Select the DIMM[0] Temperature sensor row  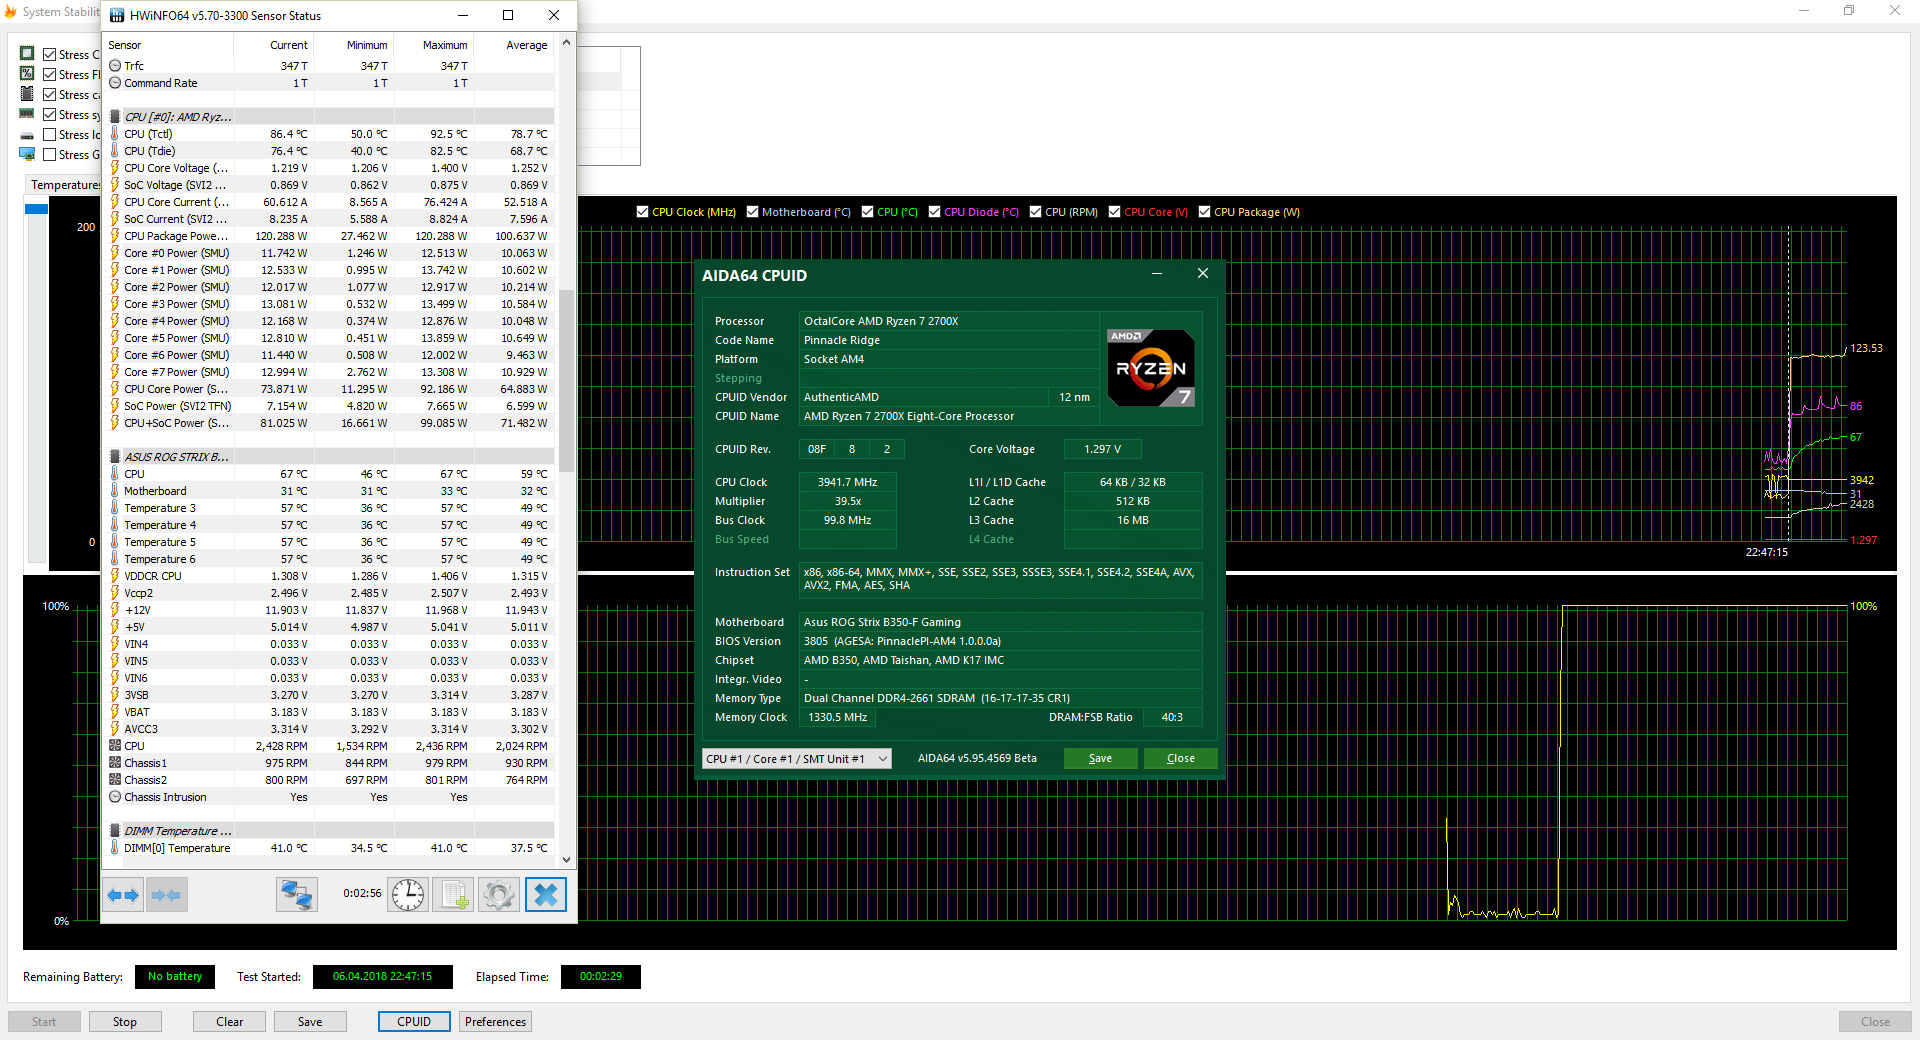pos(330,848)
